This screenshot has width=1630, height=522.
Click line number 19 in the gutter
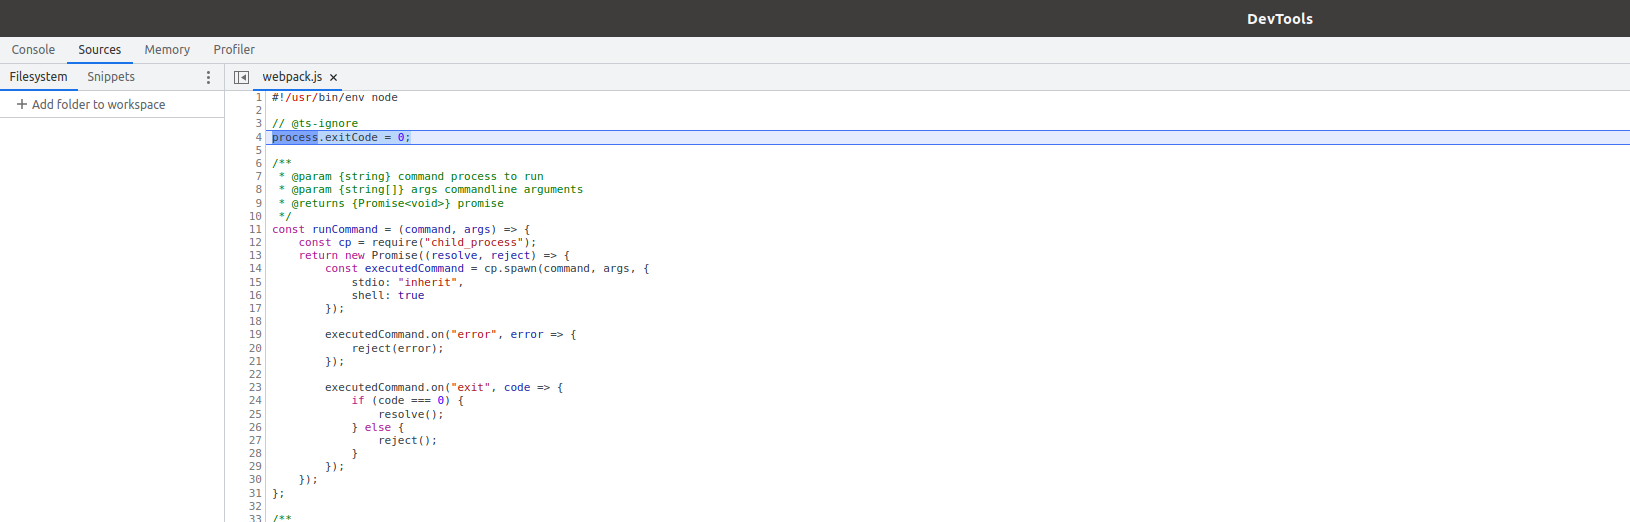coord(255,334)
